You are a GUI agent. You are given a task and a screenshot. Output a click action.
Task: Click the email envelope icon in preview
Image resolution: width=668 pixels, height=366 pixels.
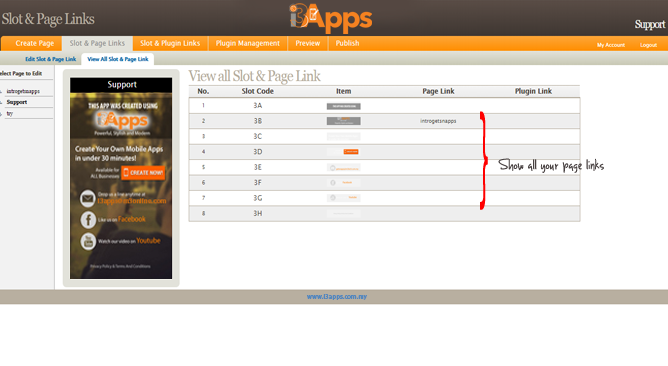(x=88, y=199)
